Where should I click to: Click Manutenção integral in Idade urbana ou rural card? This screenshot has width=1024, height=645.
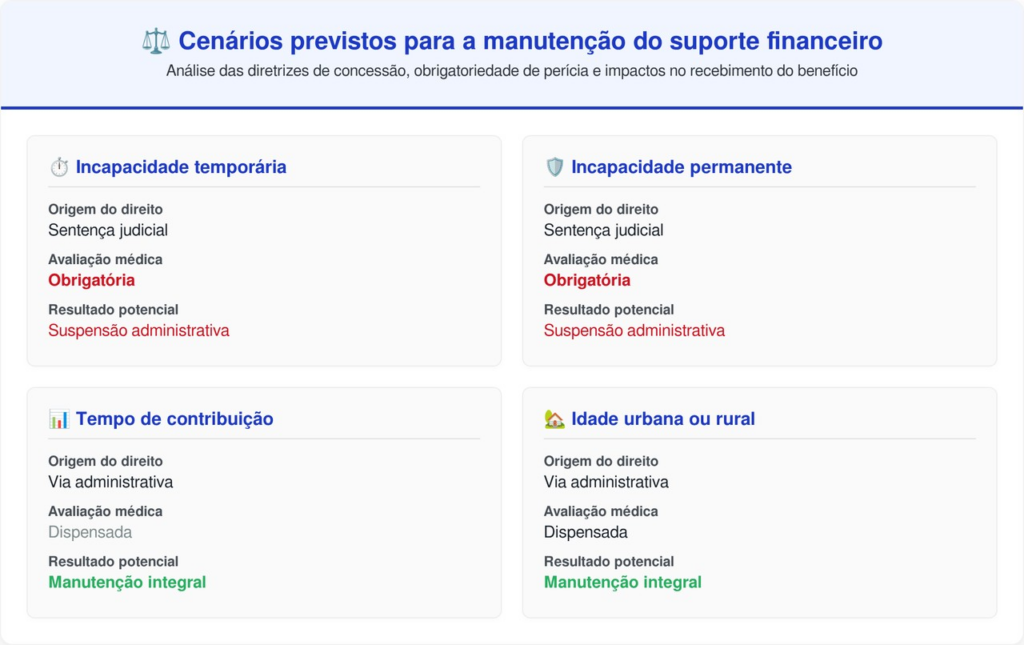tap(622, 582)
